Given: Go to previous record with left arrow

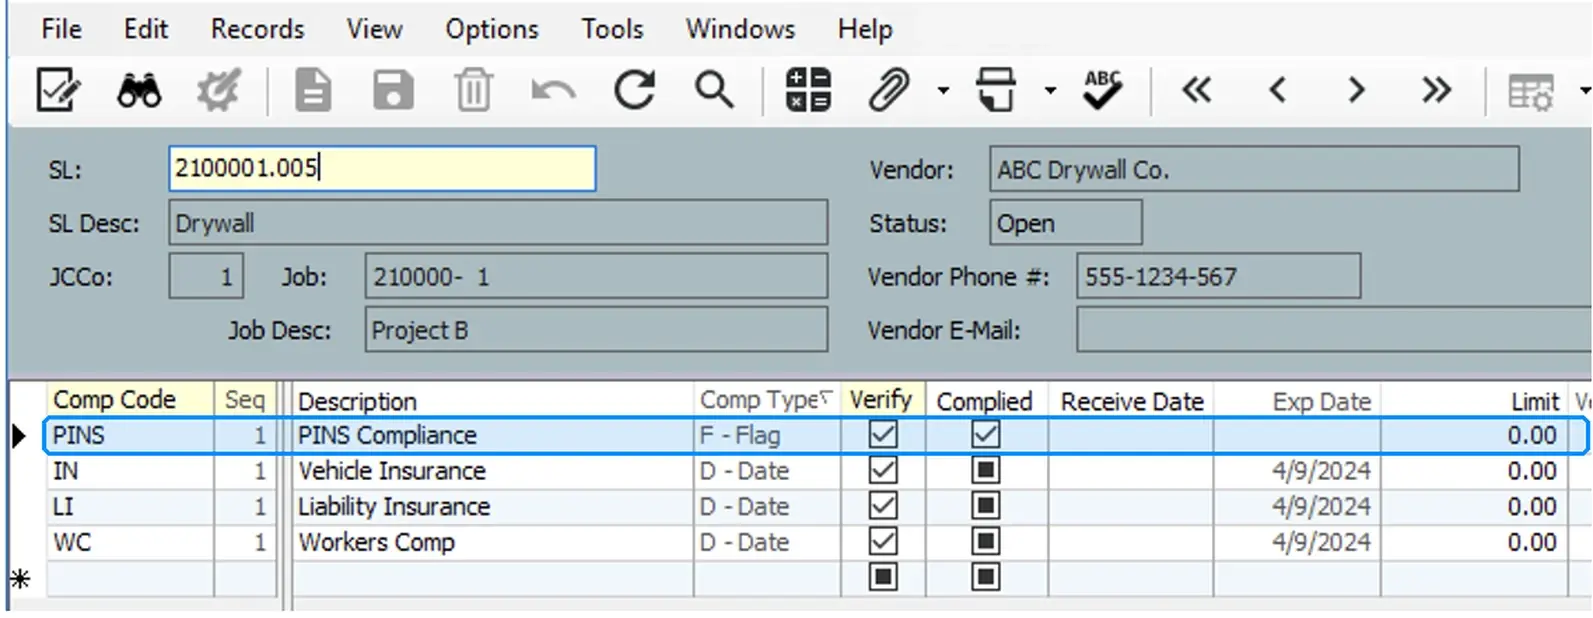Looking at the screenshot, I should [1277, 91].
